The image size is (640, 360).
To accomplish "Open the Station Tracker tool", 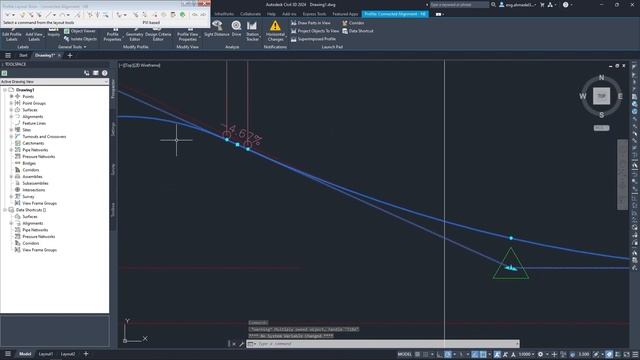I will 252,31.
